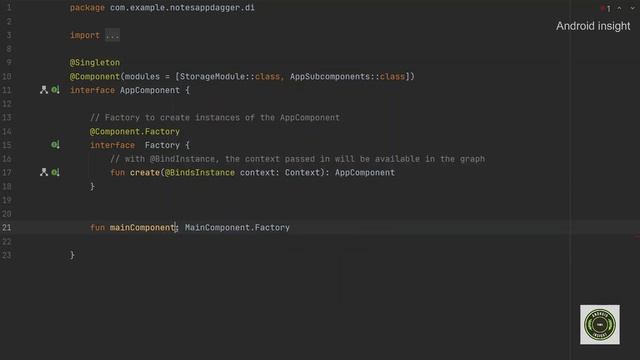Screen dimensions: 640x360
Task: Go to previous highlighted error arrow
Action: point(619,8)
